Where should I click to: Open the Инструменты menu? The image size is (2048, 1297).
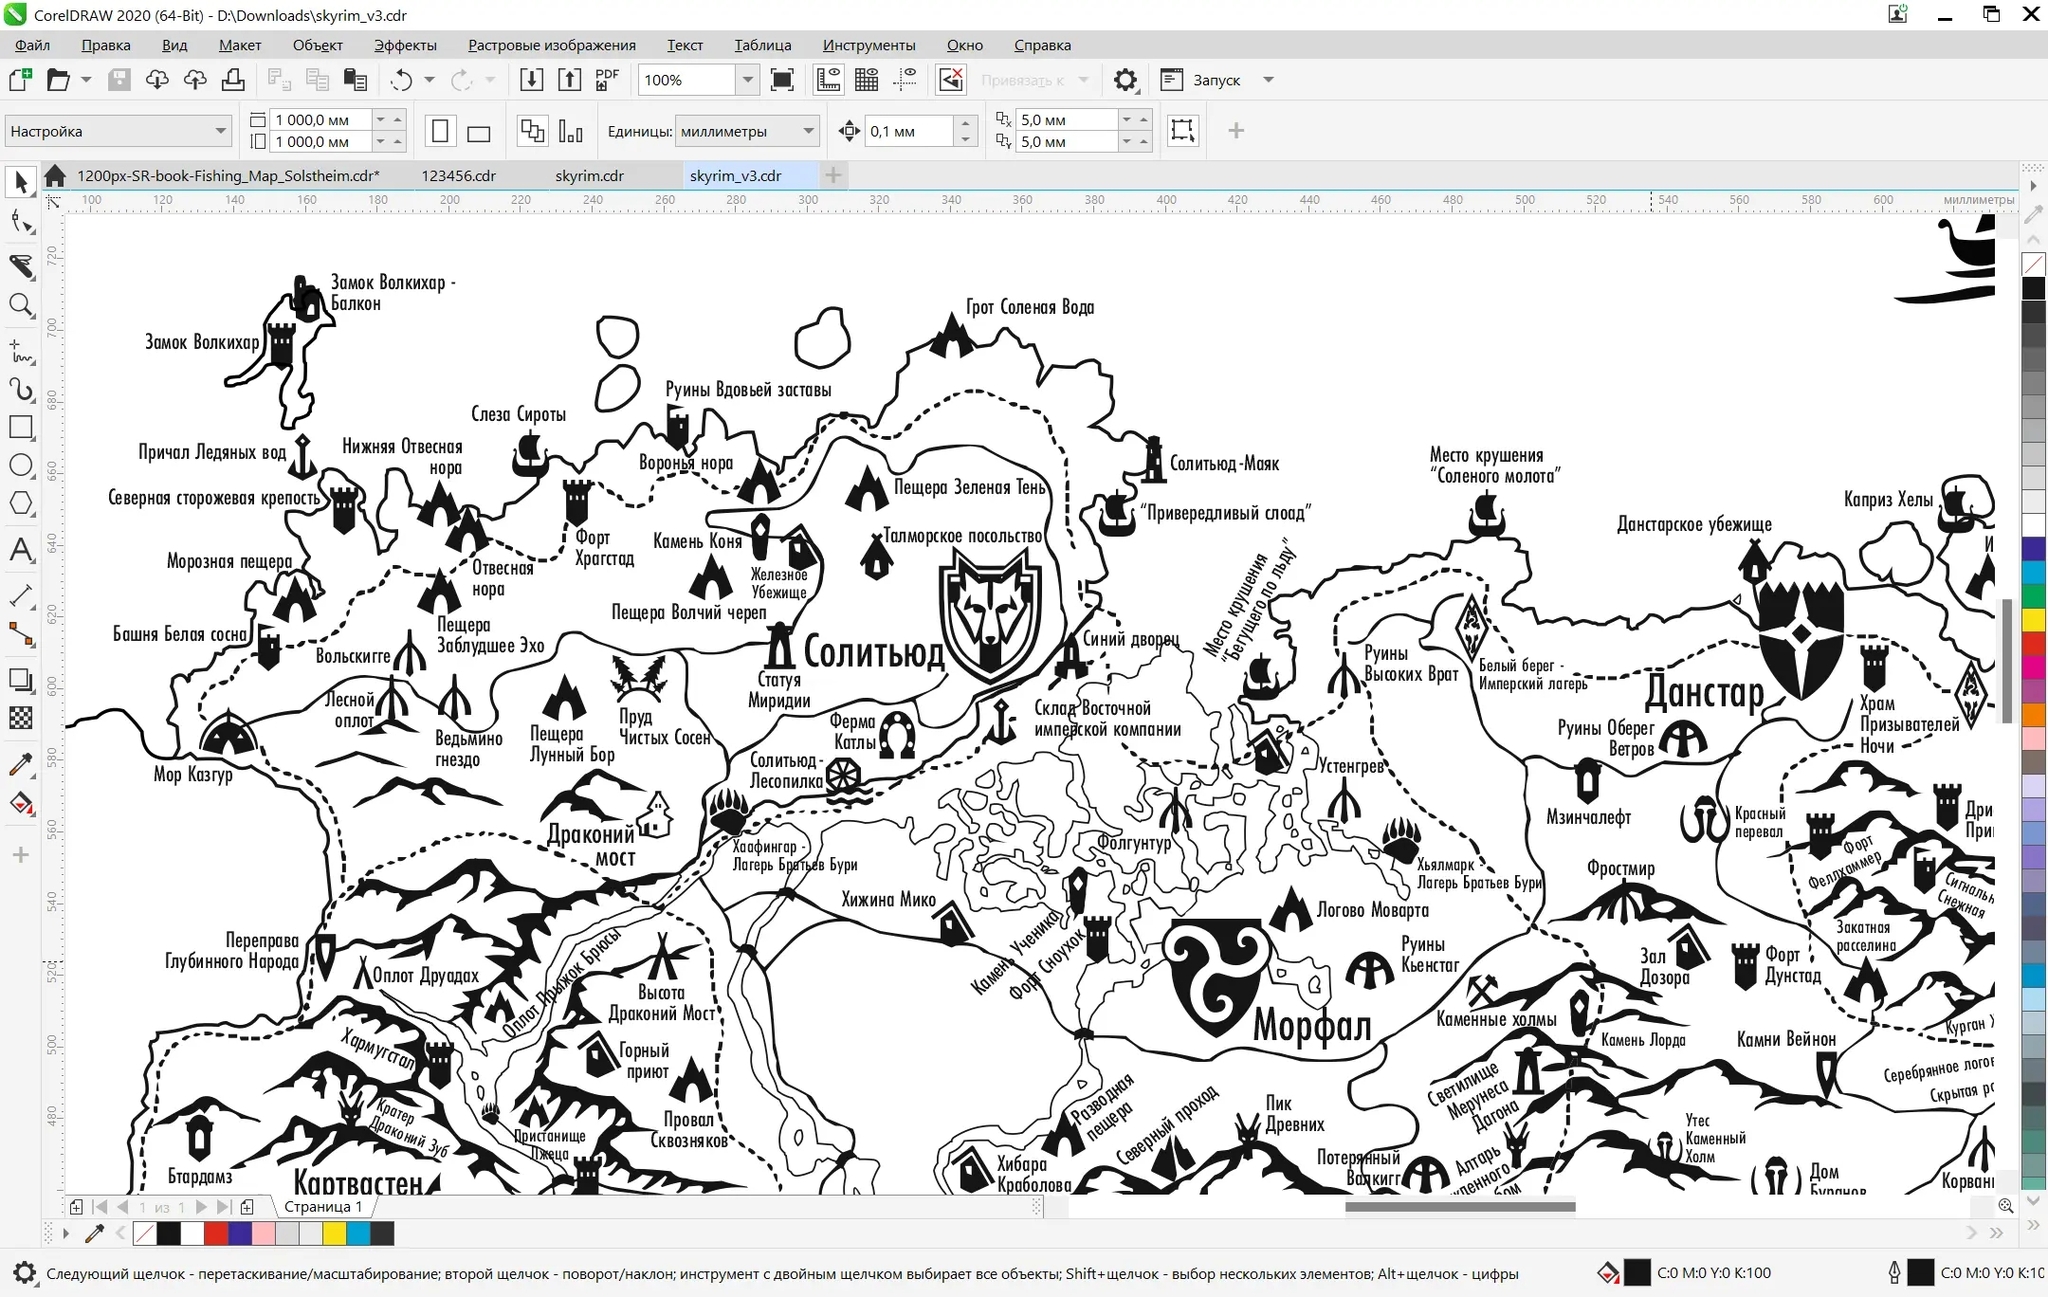coord(868,45)
